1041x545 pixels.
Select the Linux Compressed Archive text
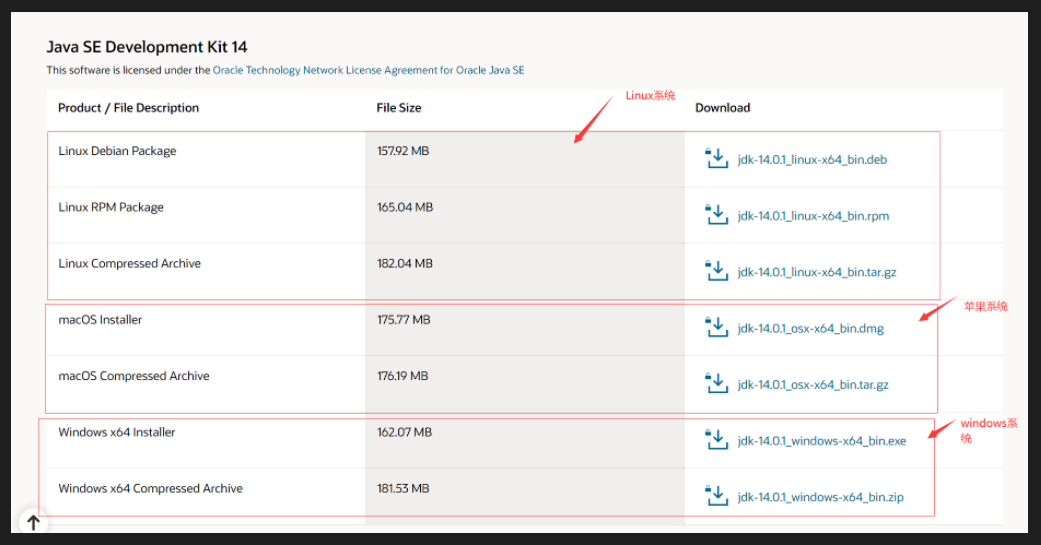pos(129,264)
